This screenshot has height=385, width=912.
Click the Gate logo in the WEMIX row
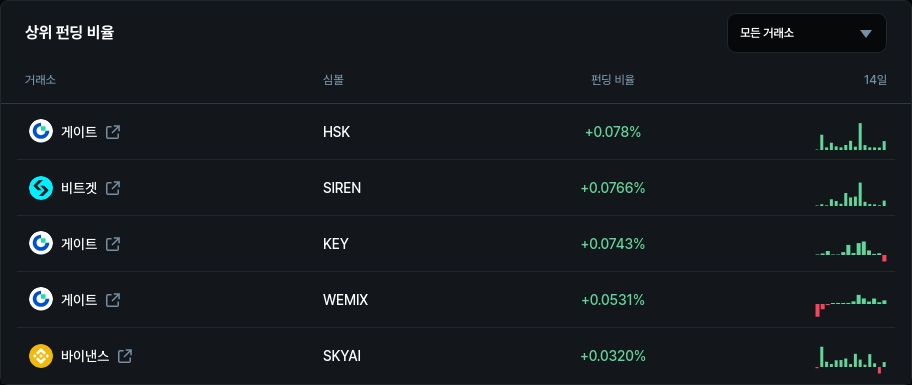click(41, 300)
